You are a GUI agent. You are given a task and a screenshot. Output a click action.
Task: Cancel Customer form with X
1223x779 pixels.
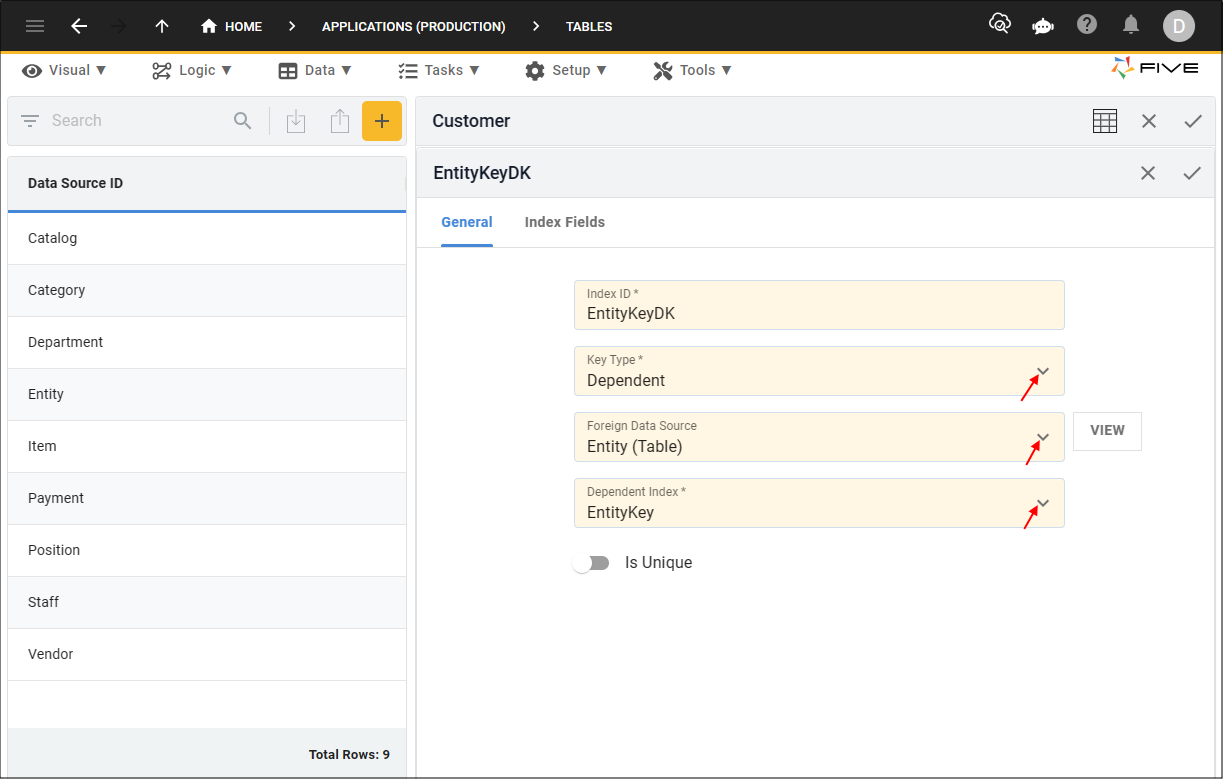click(x=1149, y=121)
